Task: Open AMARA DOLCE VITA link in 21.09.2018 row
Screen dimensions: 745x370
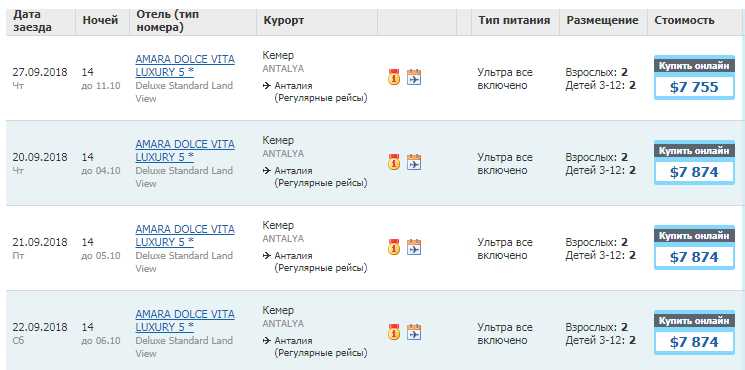Action: (185, 236)
